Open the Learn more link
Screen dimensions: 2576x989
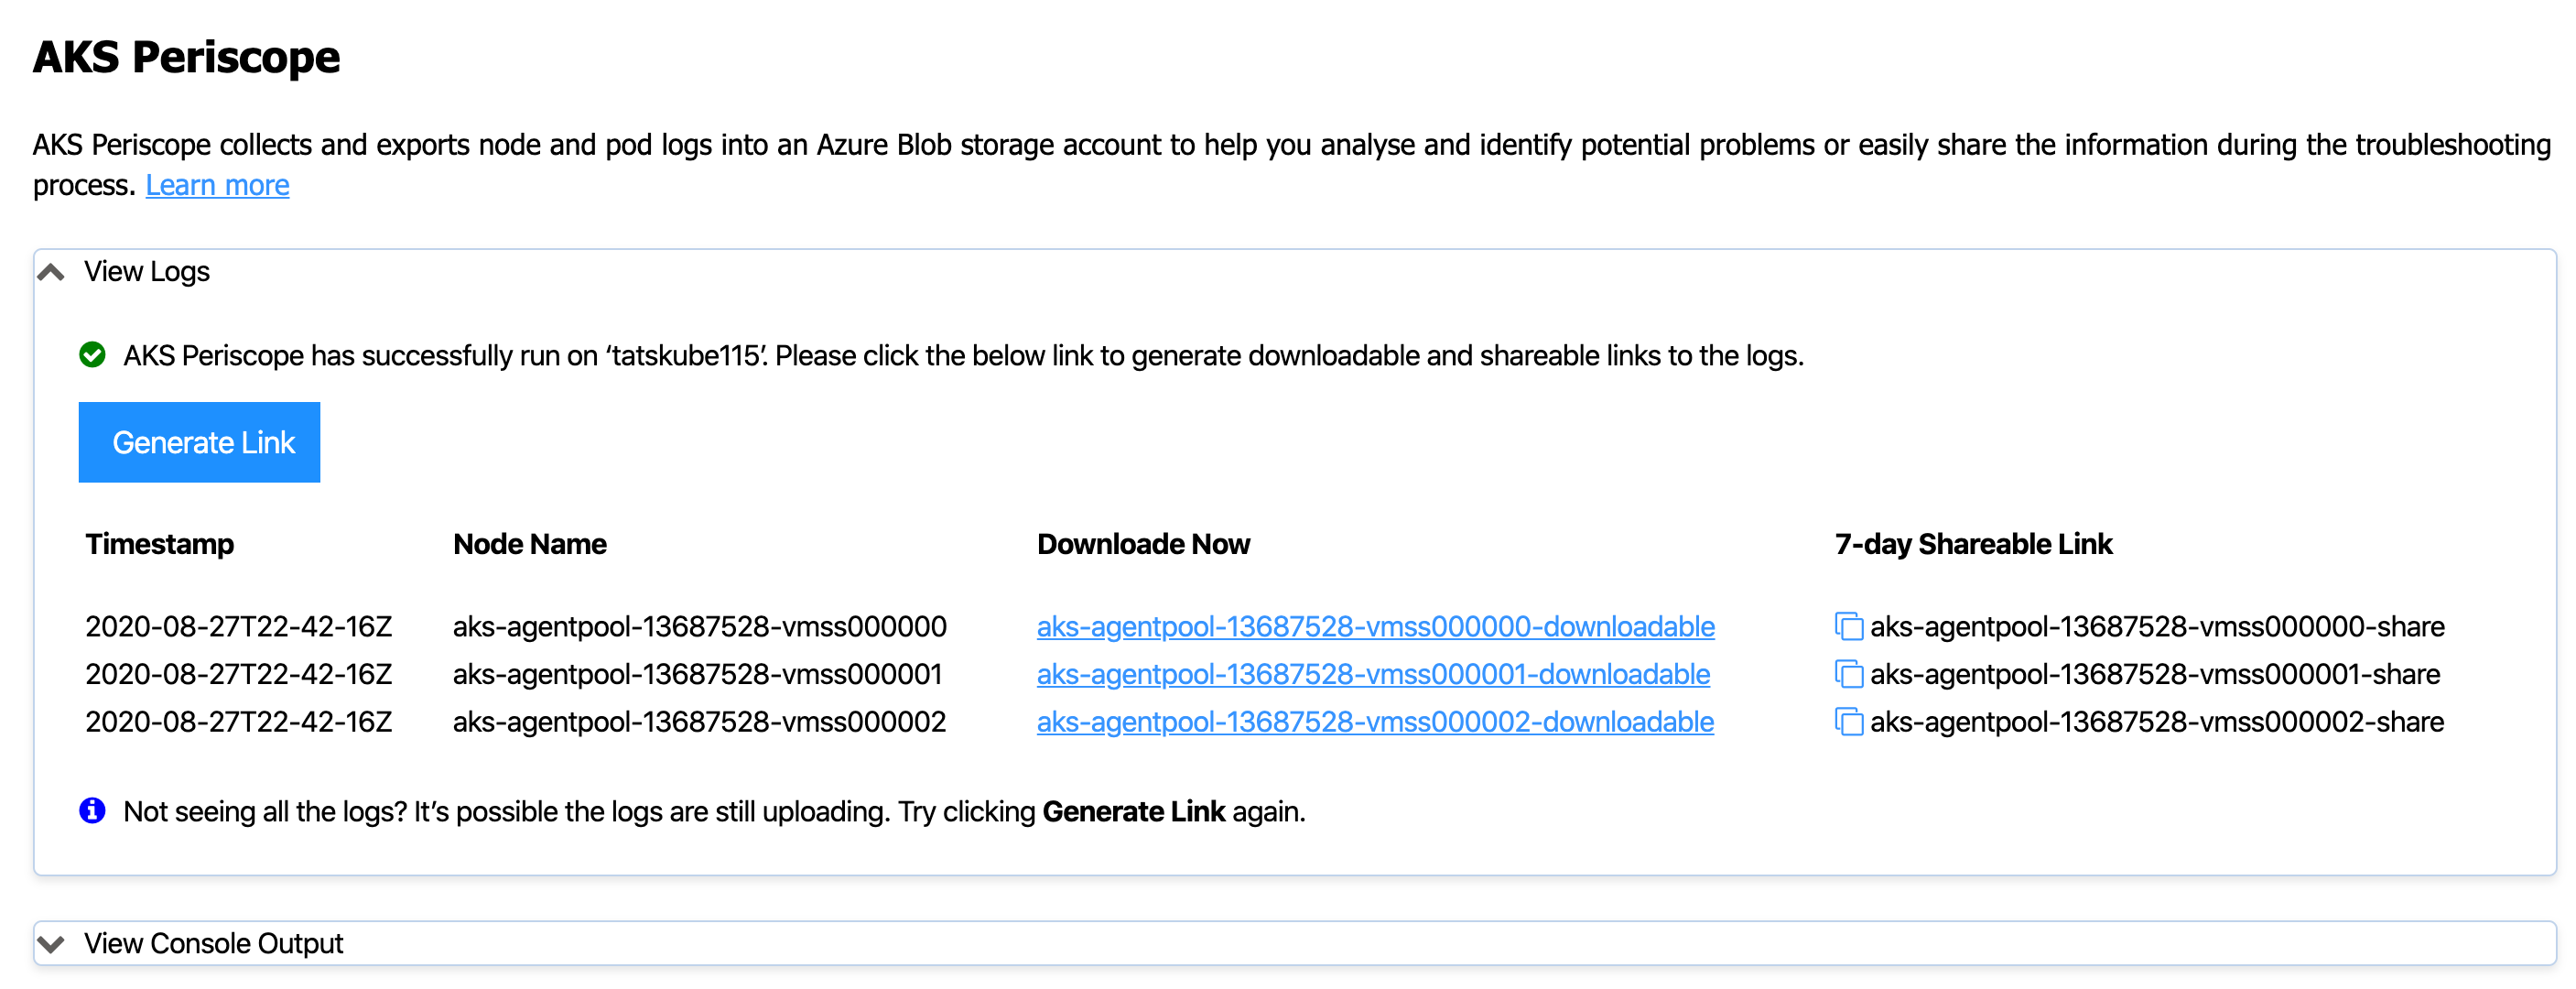click(x=217, y=186)
